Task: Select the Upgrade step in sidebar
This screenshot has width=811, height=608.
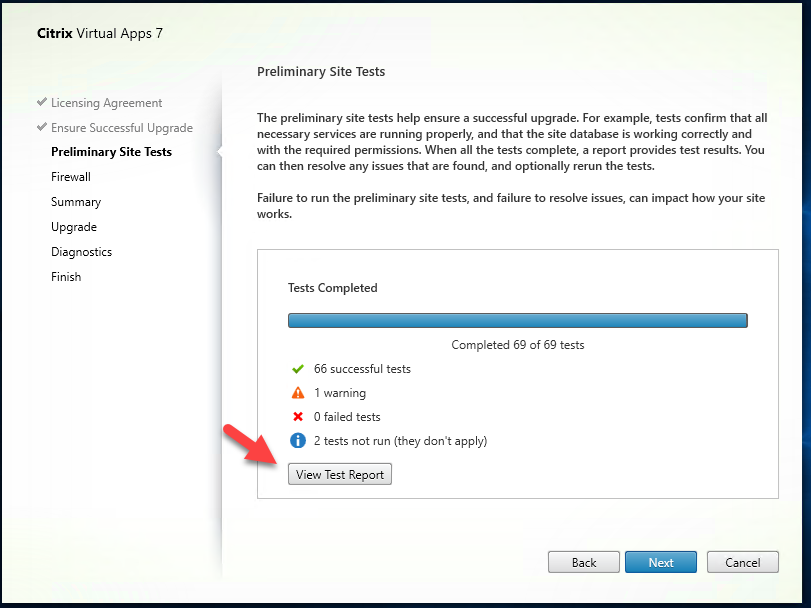Action: (x=74, y=227)
